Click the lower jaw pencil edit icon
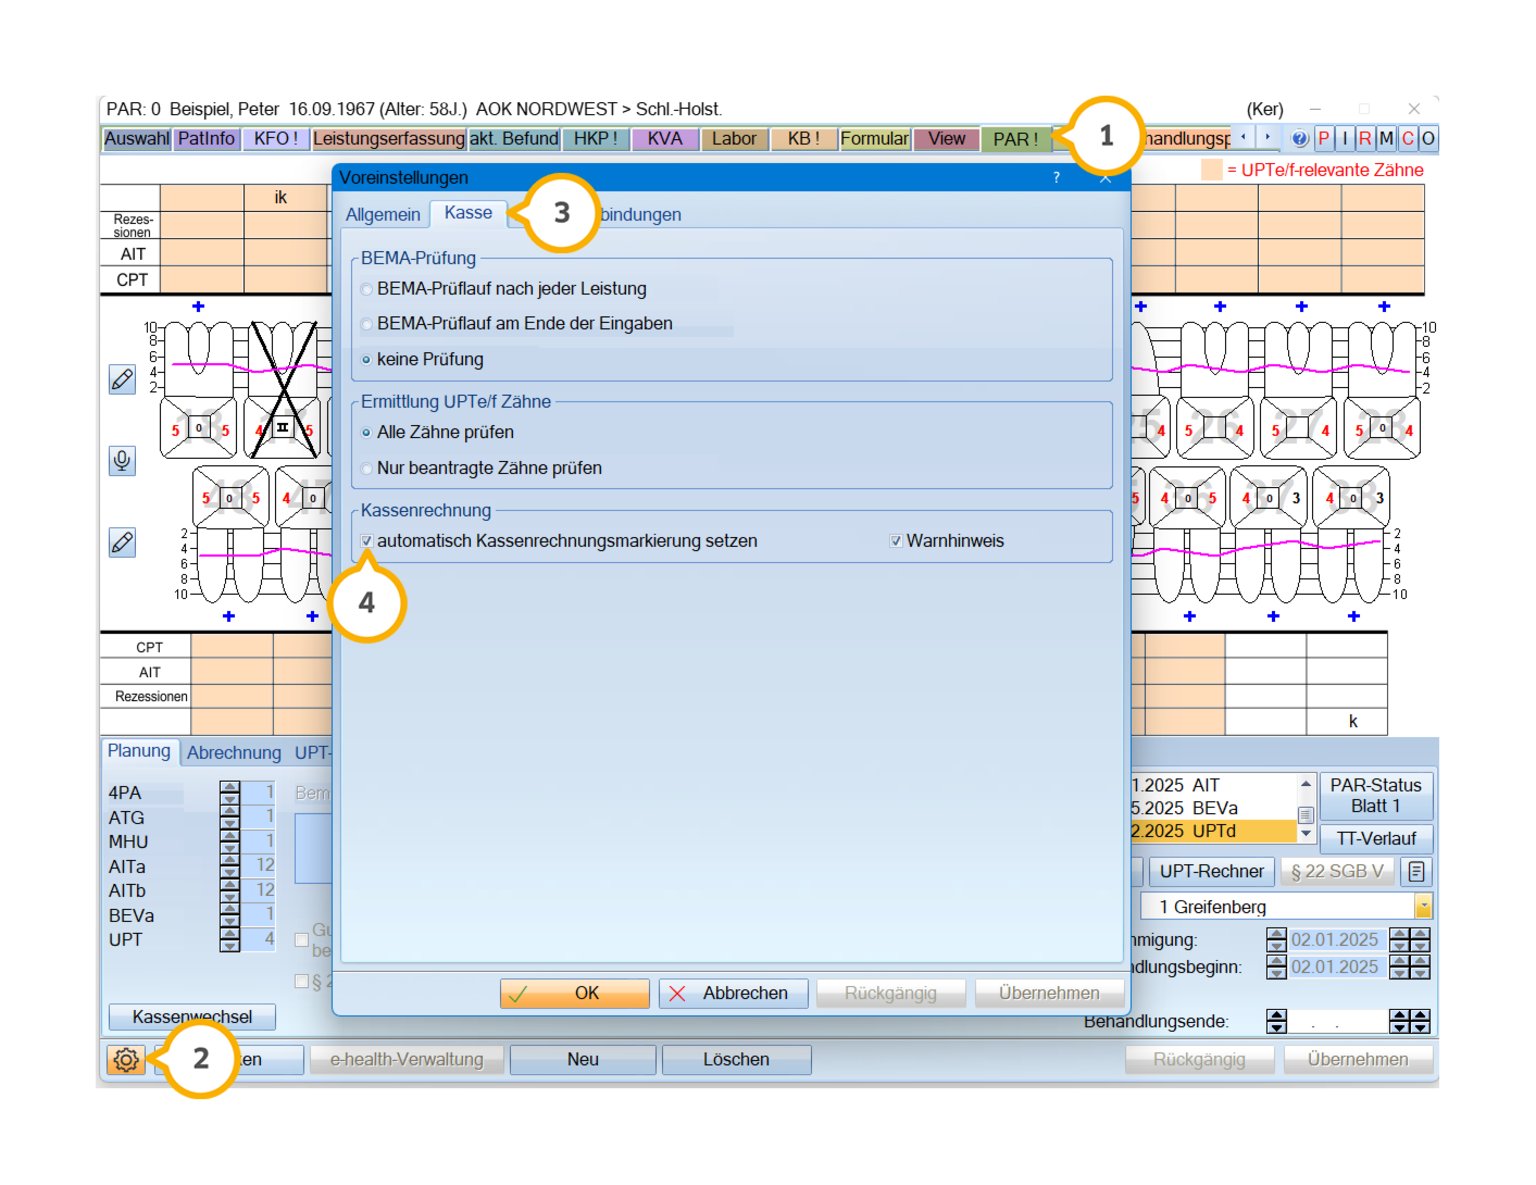Screen dimensions: 1536x1185 click(x=122, y=542)
